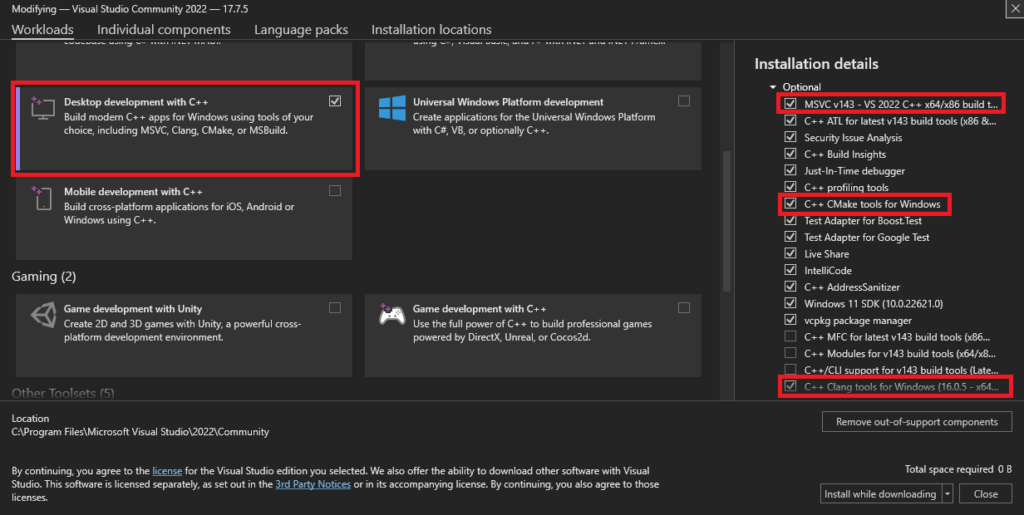Click the Remove out-of-support components button
The image size is (1024, 515).
pyautogui.click(x=917, y=422)
